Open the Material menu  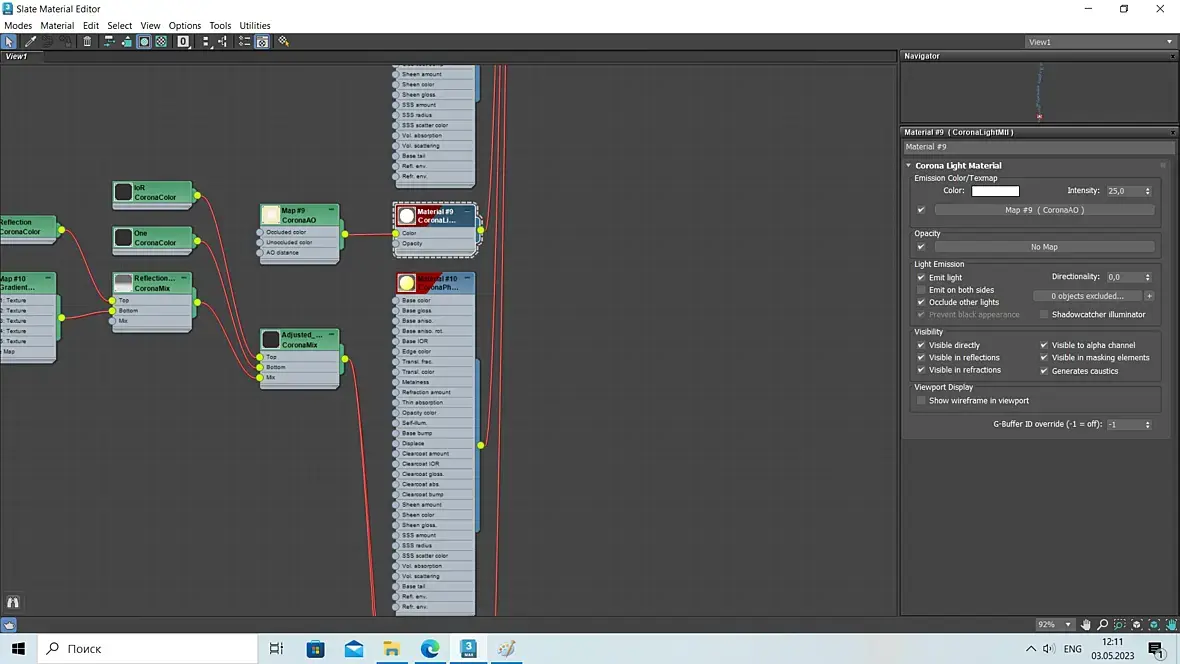pyautogui.click(x=57, y=26)
